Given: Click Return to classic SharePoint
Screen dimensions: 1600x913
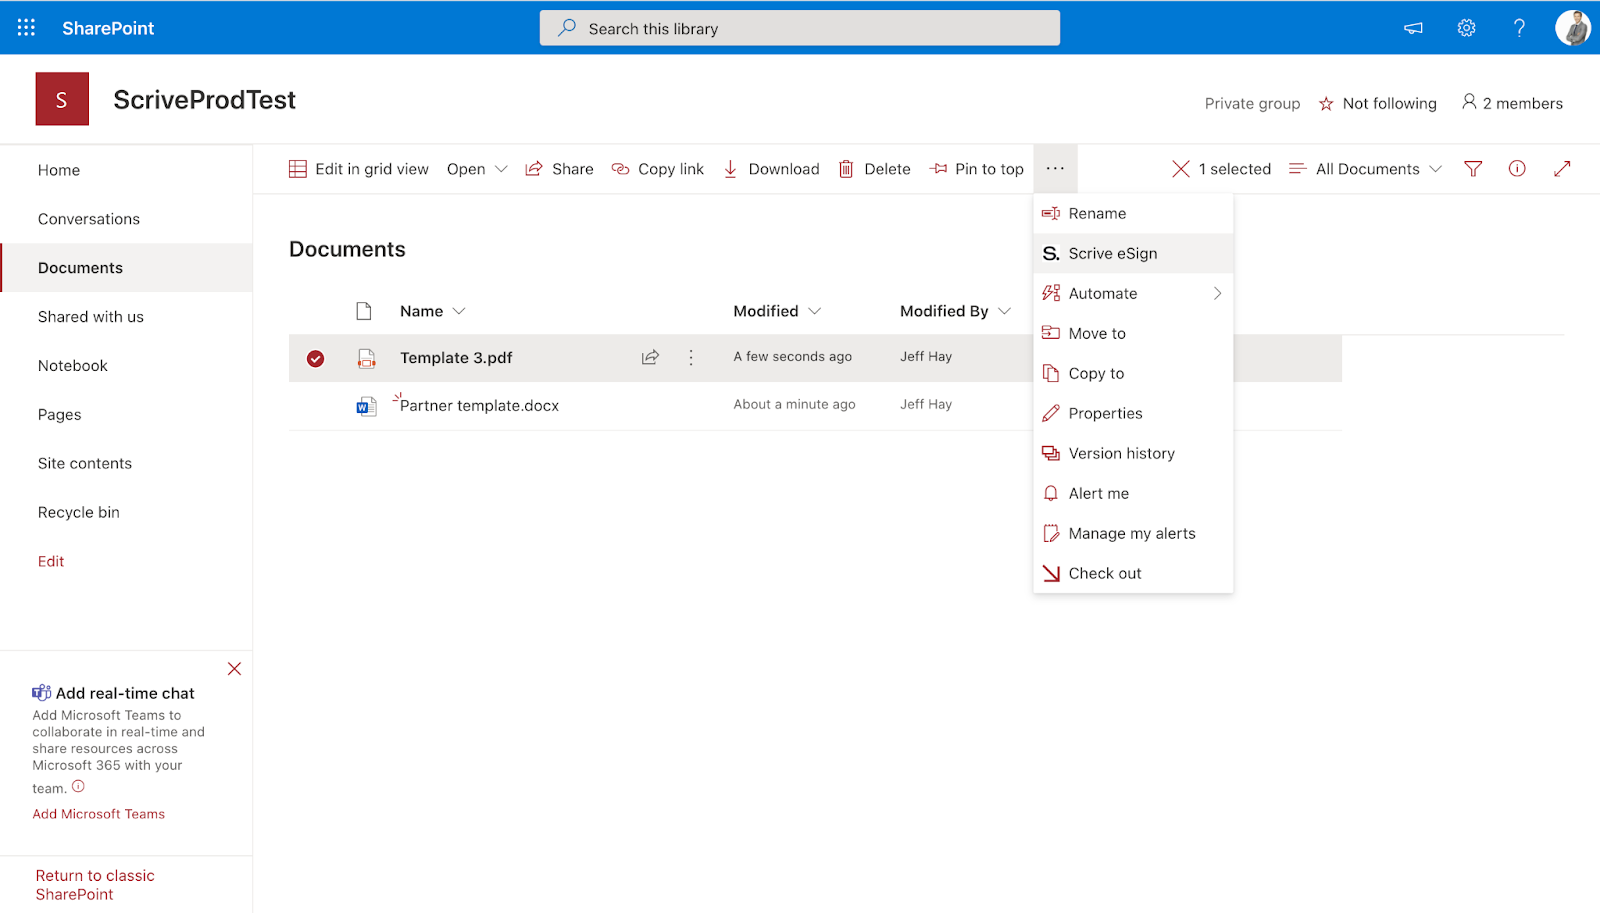Looking at the screenshot, I should (x=95, y=885).
